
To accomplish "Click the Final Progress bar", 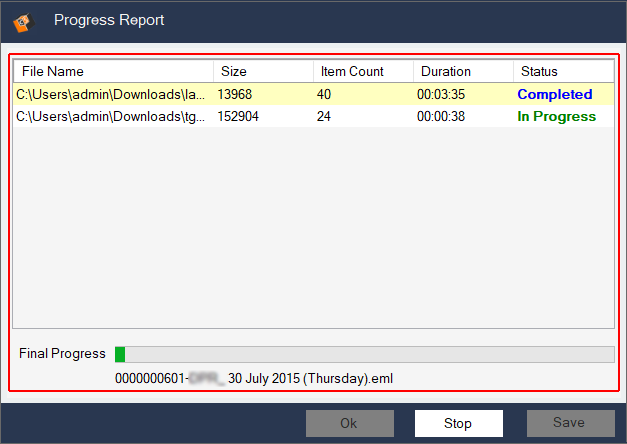I will [x=364, y=354].
